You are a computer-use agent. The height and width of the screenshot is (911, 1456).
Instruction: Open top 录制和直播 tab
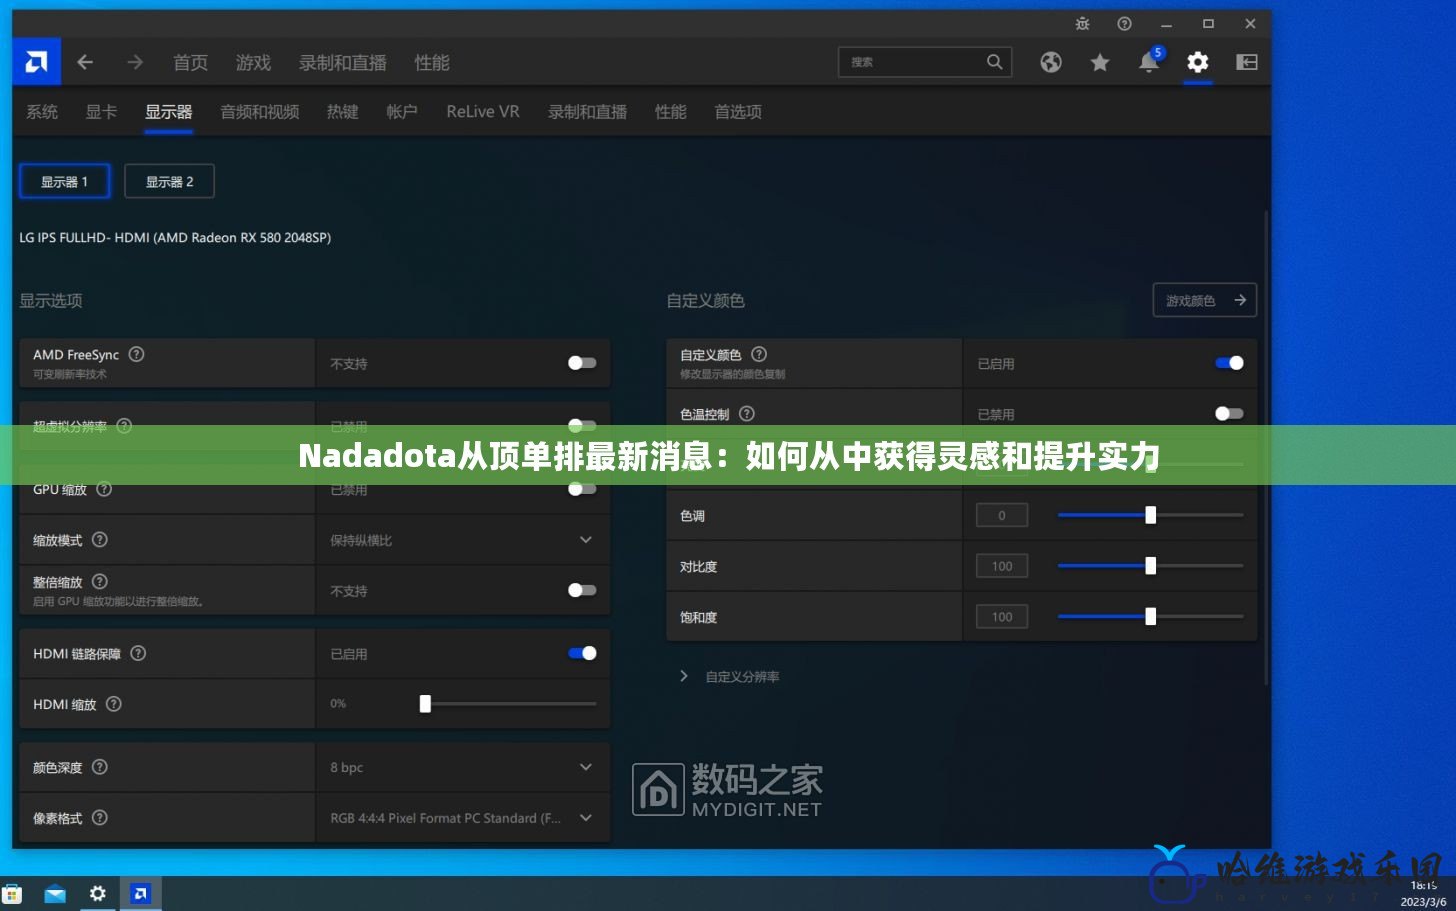tap(343, 63)
